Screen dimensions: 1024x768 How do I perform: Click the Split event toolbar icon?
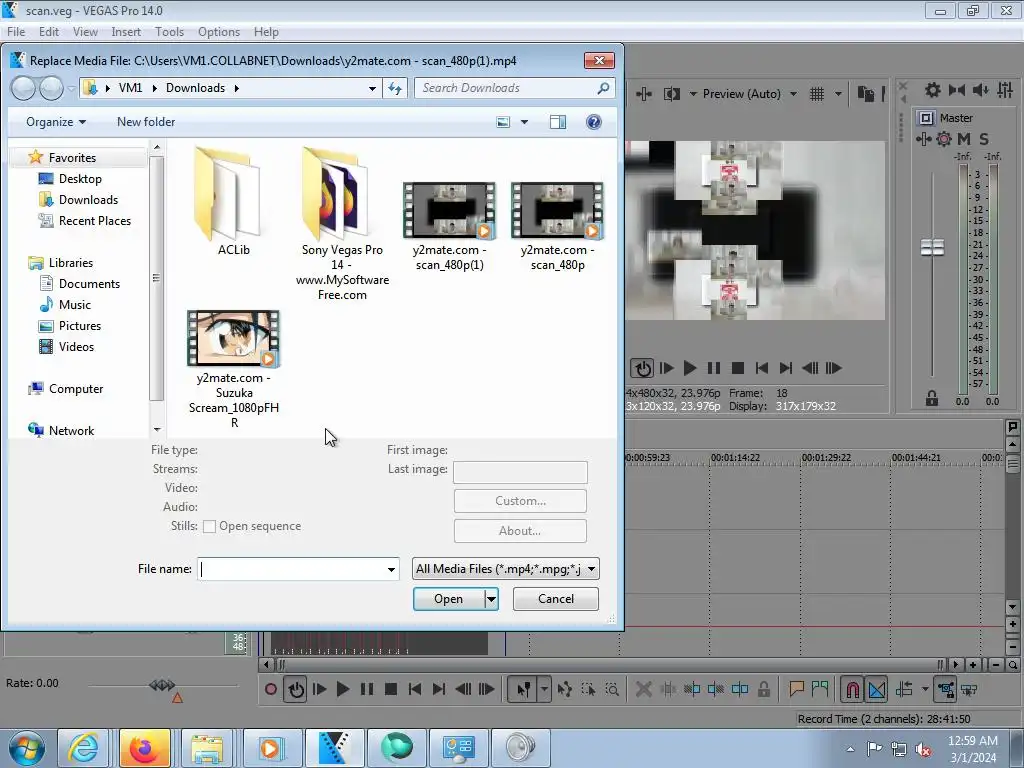(x=740, y=689)
